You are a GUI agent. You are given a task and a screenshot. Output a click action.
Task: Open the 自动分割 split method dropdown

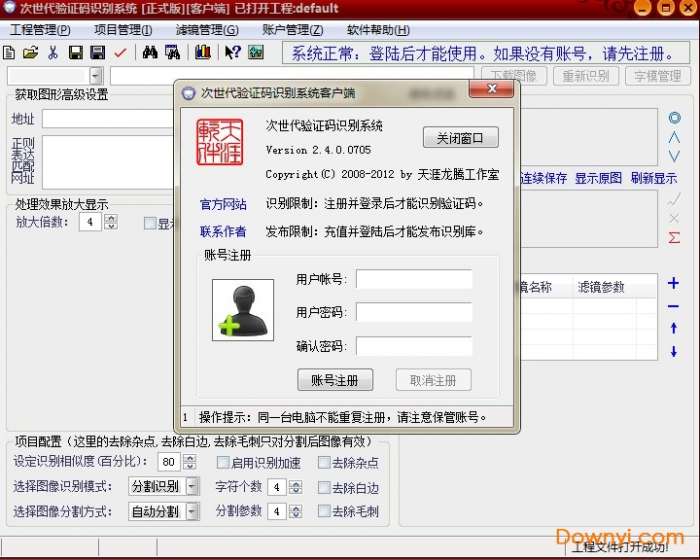pyautogui.click(x=192, y=511)
